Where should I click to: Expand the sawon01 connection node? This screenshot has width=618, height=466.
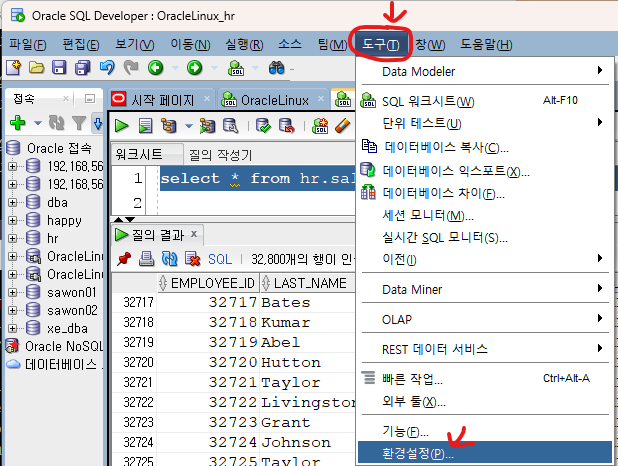click(x=13, y=293)
